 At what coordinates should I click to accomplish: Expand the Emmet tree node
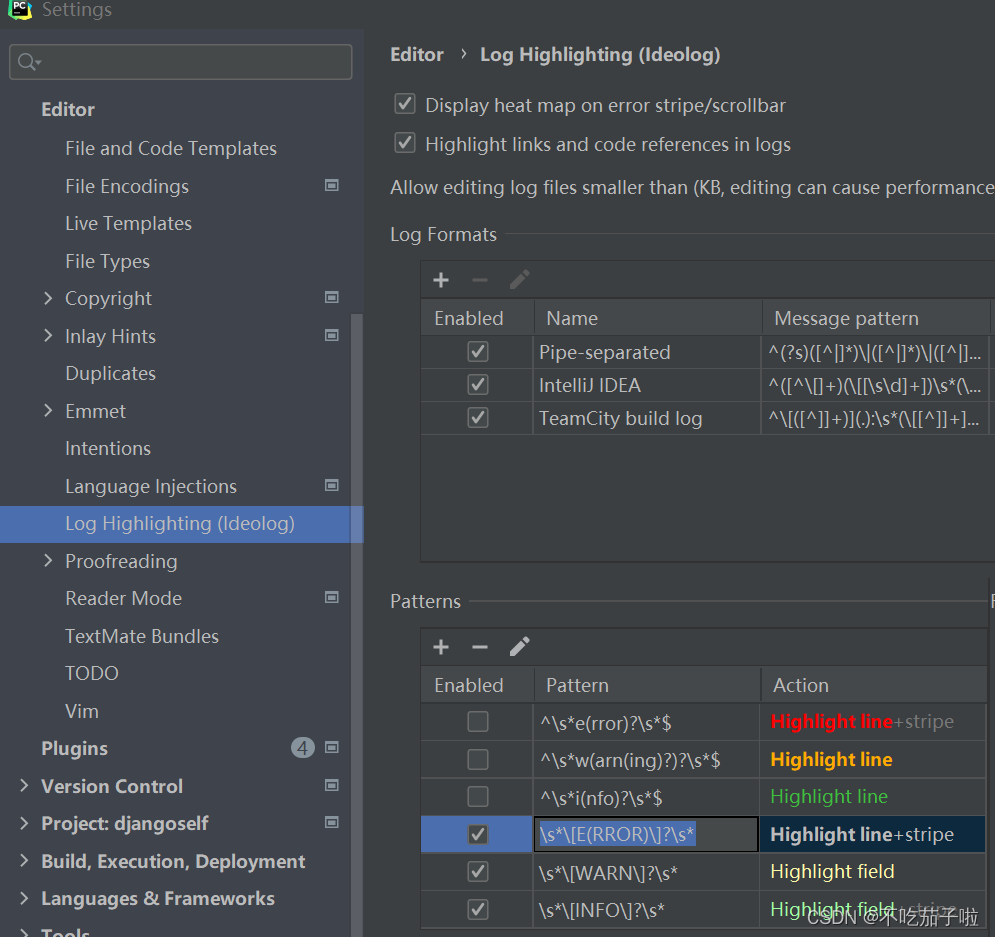[x=48, y=410]
